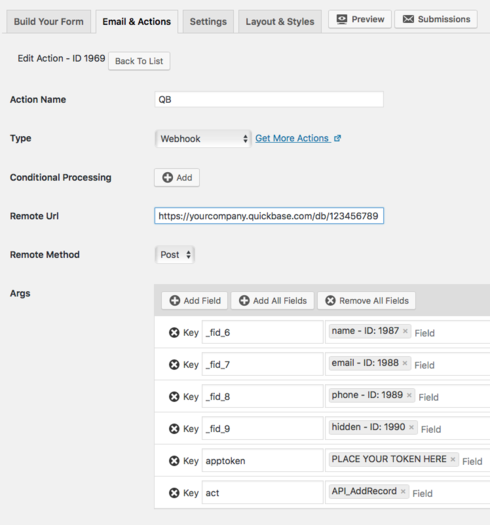
Task: Delete the _fid_7 key row
Action: (174, 364)
